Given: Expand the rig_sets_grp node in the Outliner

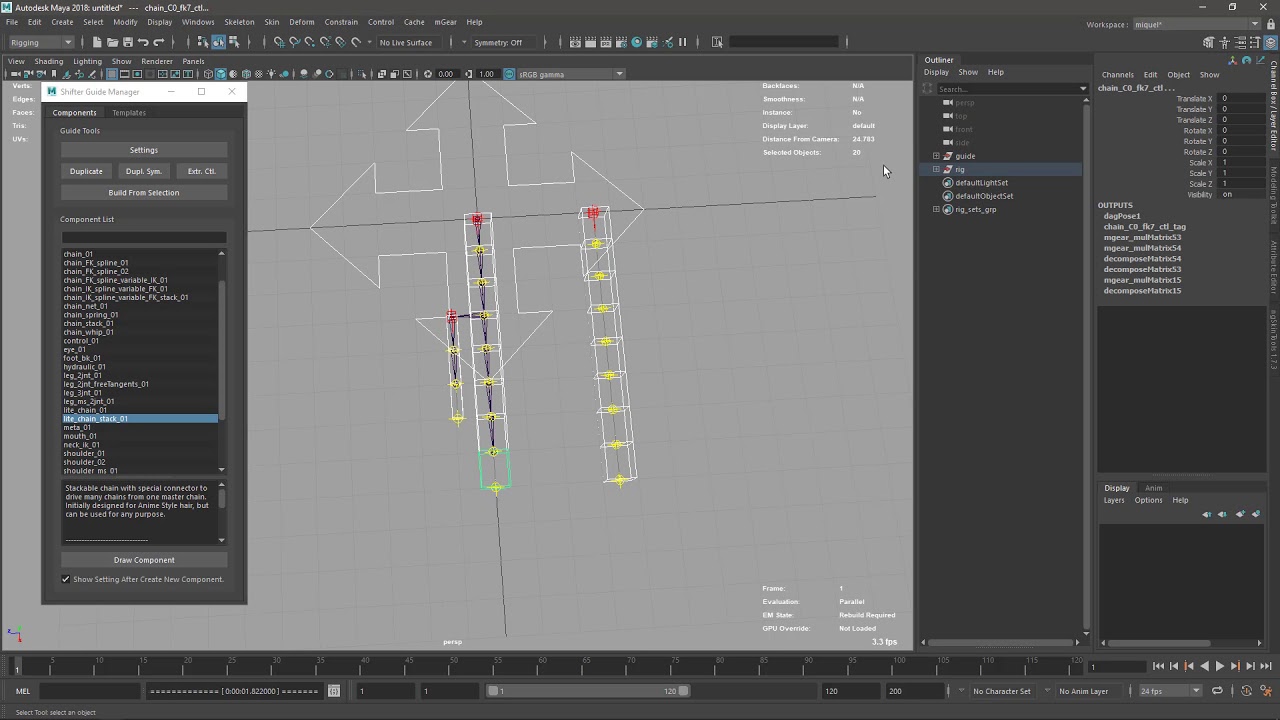Looking at the screenshot, I should [x=936, y=209].
